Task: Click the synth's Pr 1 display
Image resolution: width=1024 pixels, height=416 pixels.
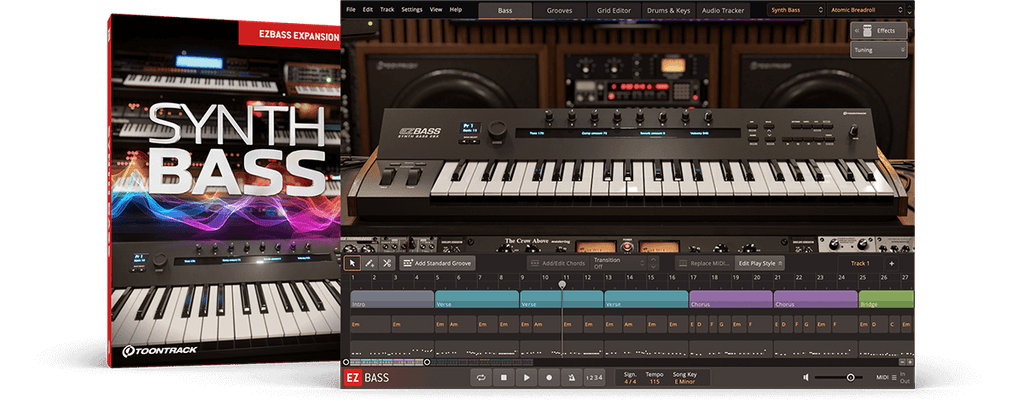Action: [470, 129]
